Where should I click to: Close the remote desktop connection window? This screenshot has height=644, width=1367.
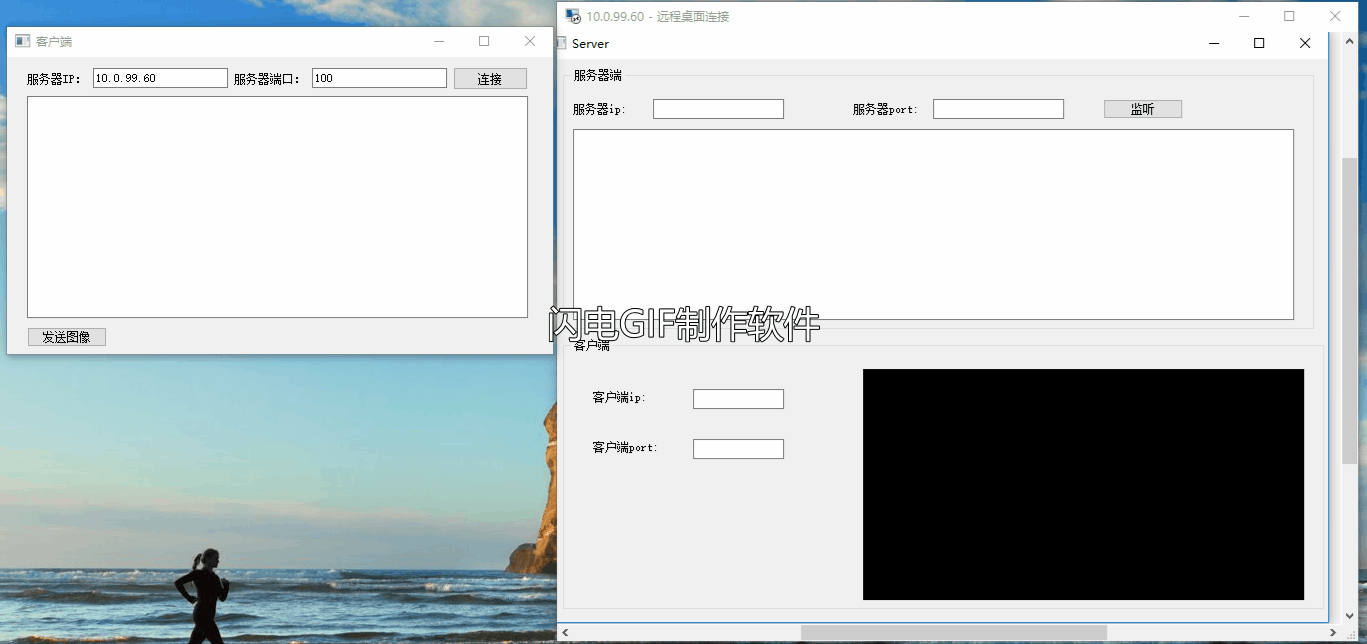click(1335, 16)
